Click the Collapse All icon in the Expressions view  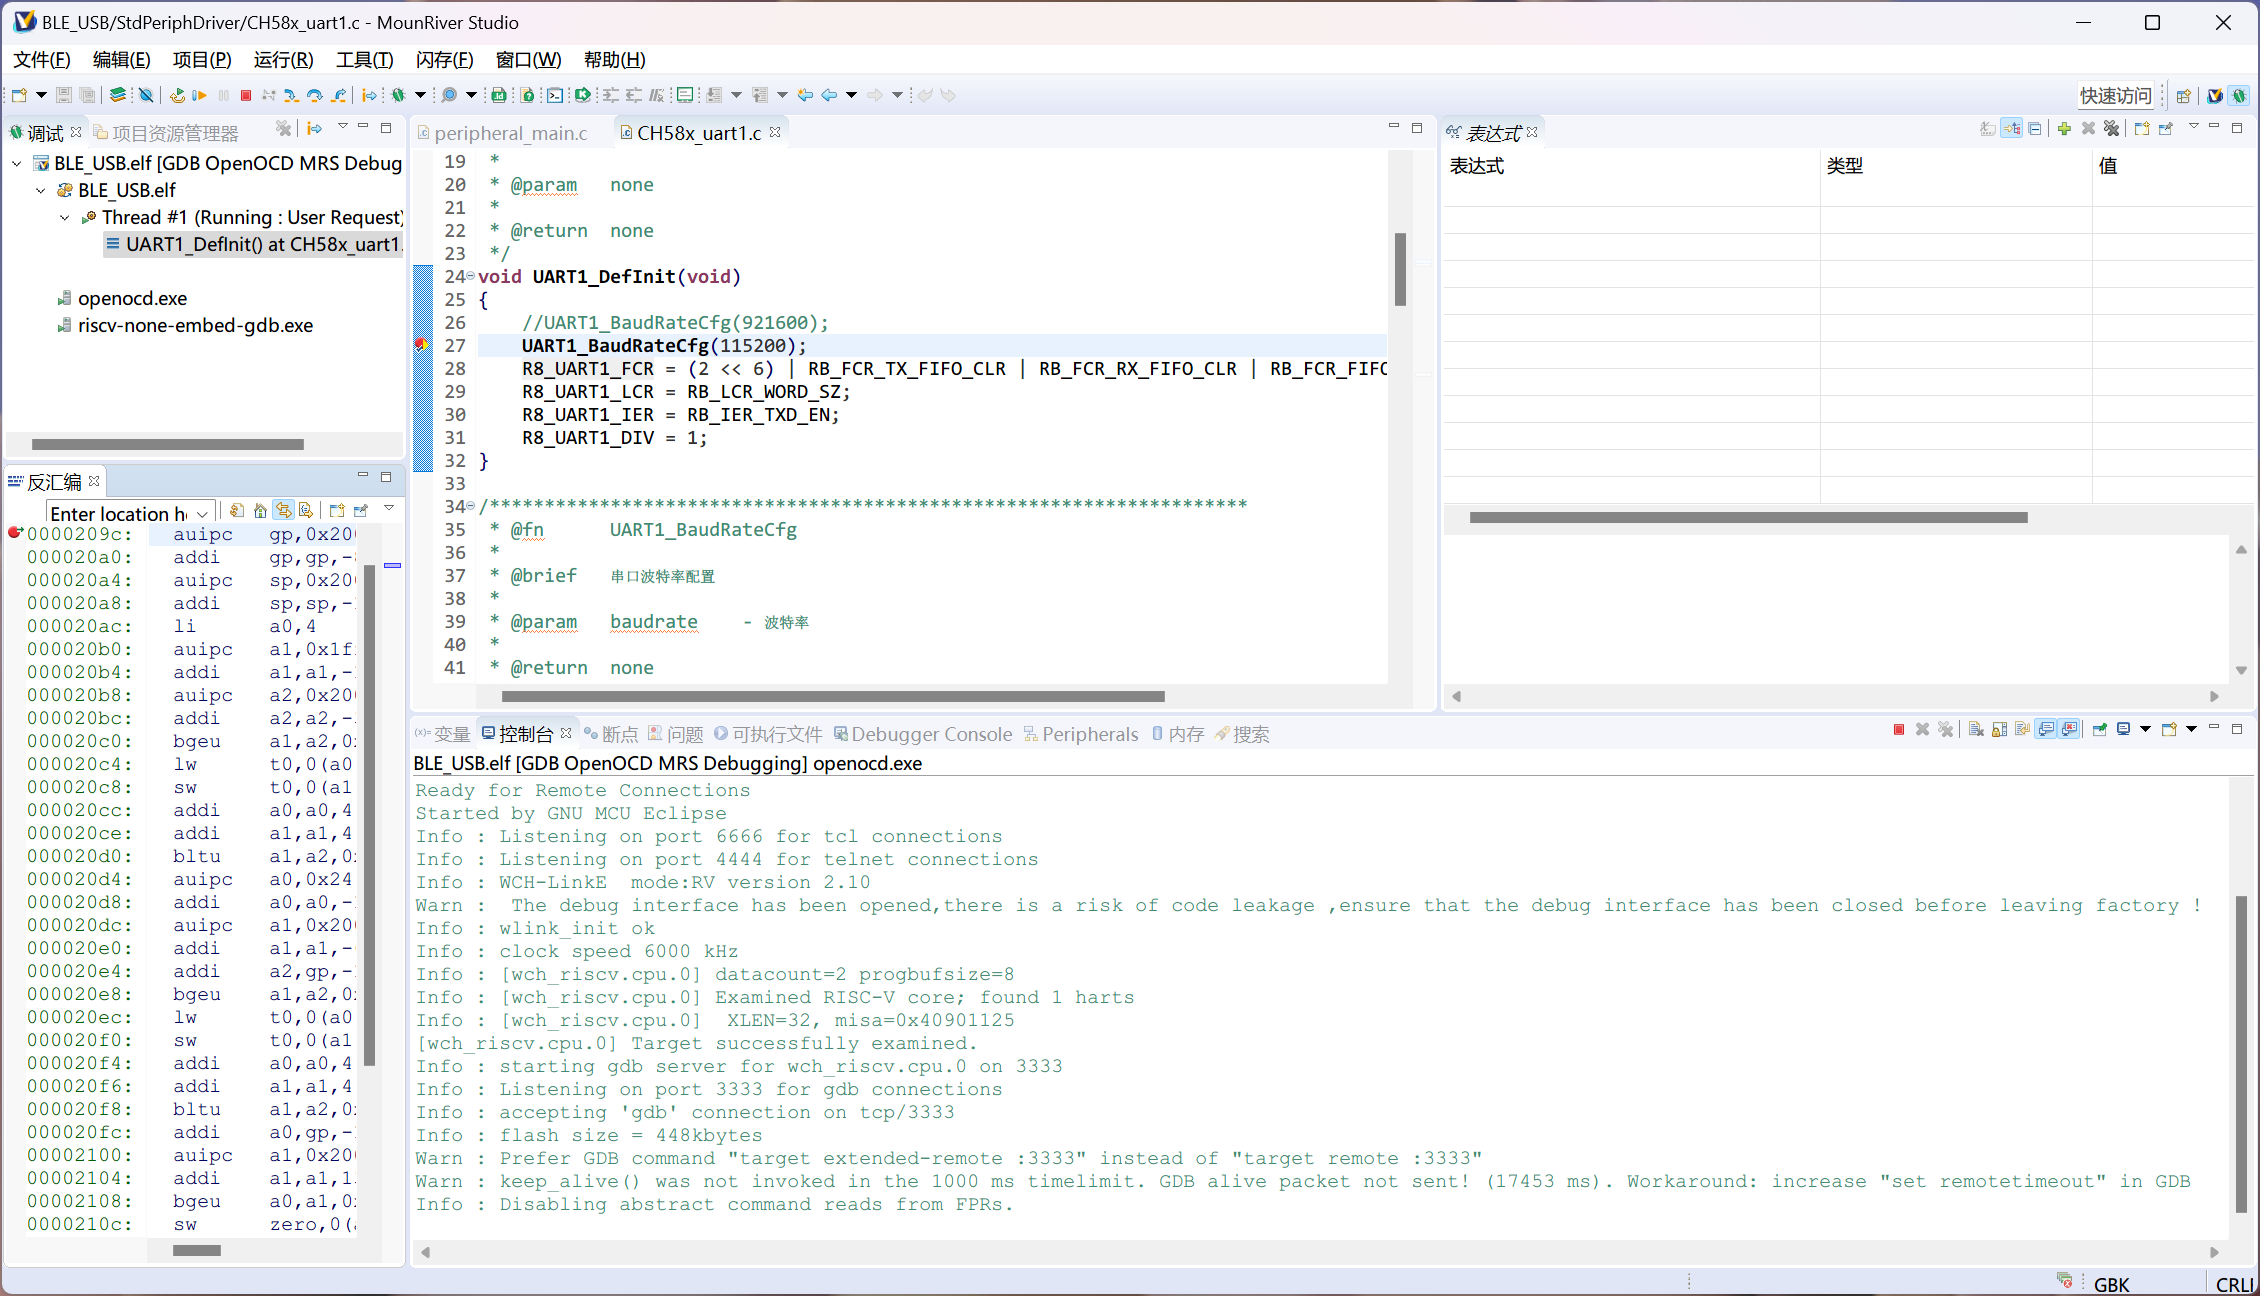pos(2035,128)
